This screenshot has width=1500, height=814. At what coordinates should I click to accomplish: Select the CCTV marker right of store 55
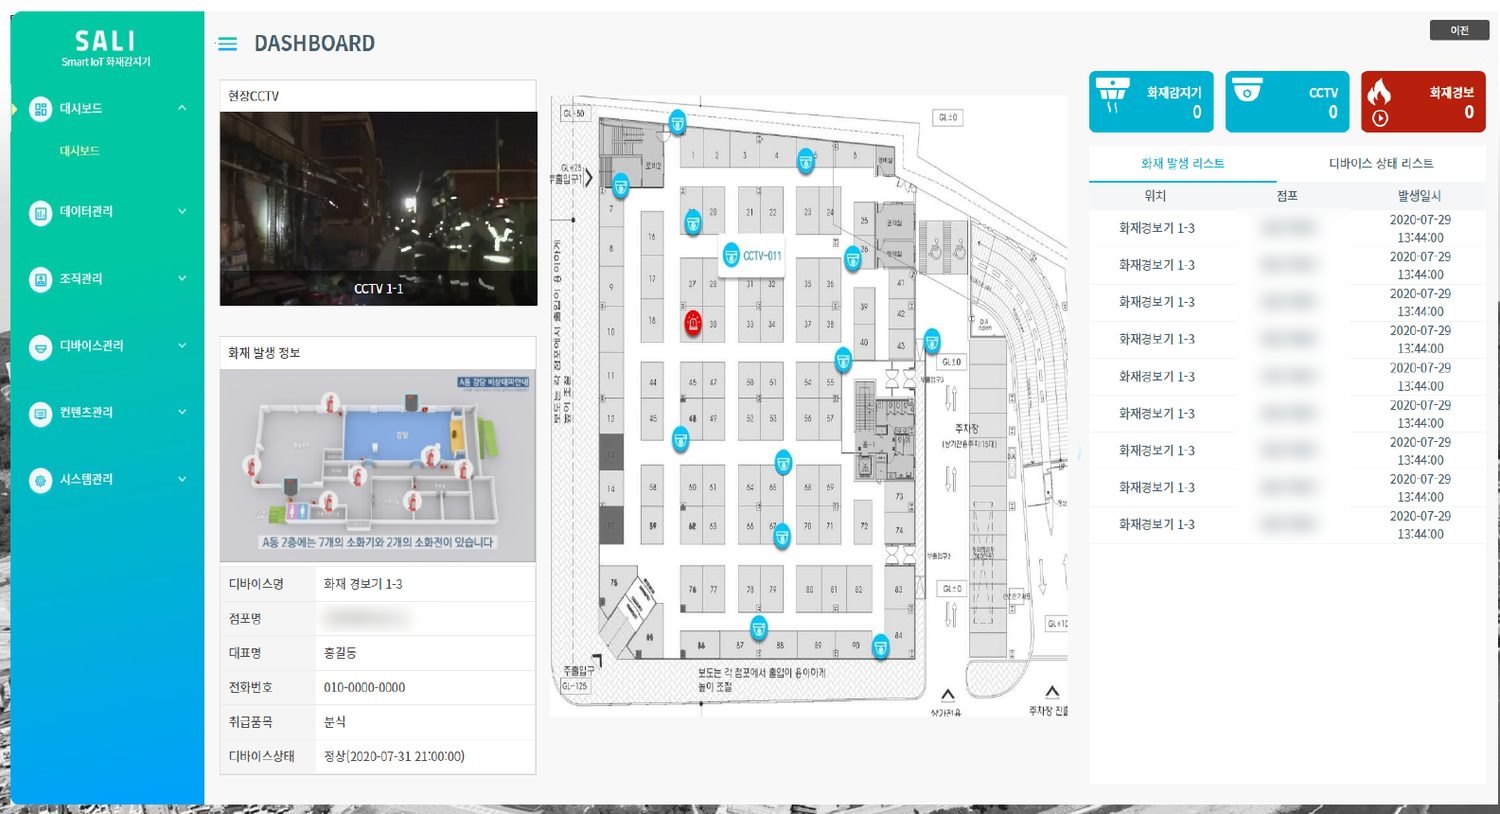coord(843,360)
